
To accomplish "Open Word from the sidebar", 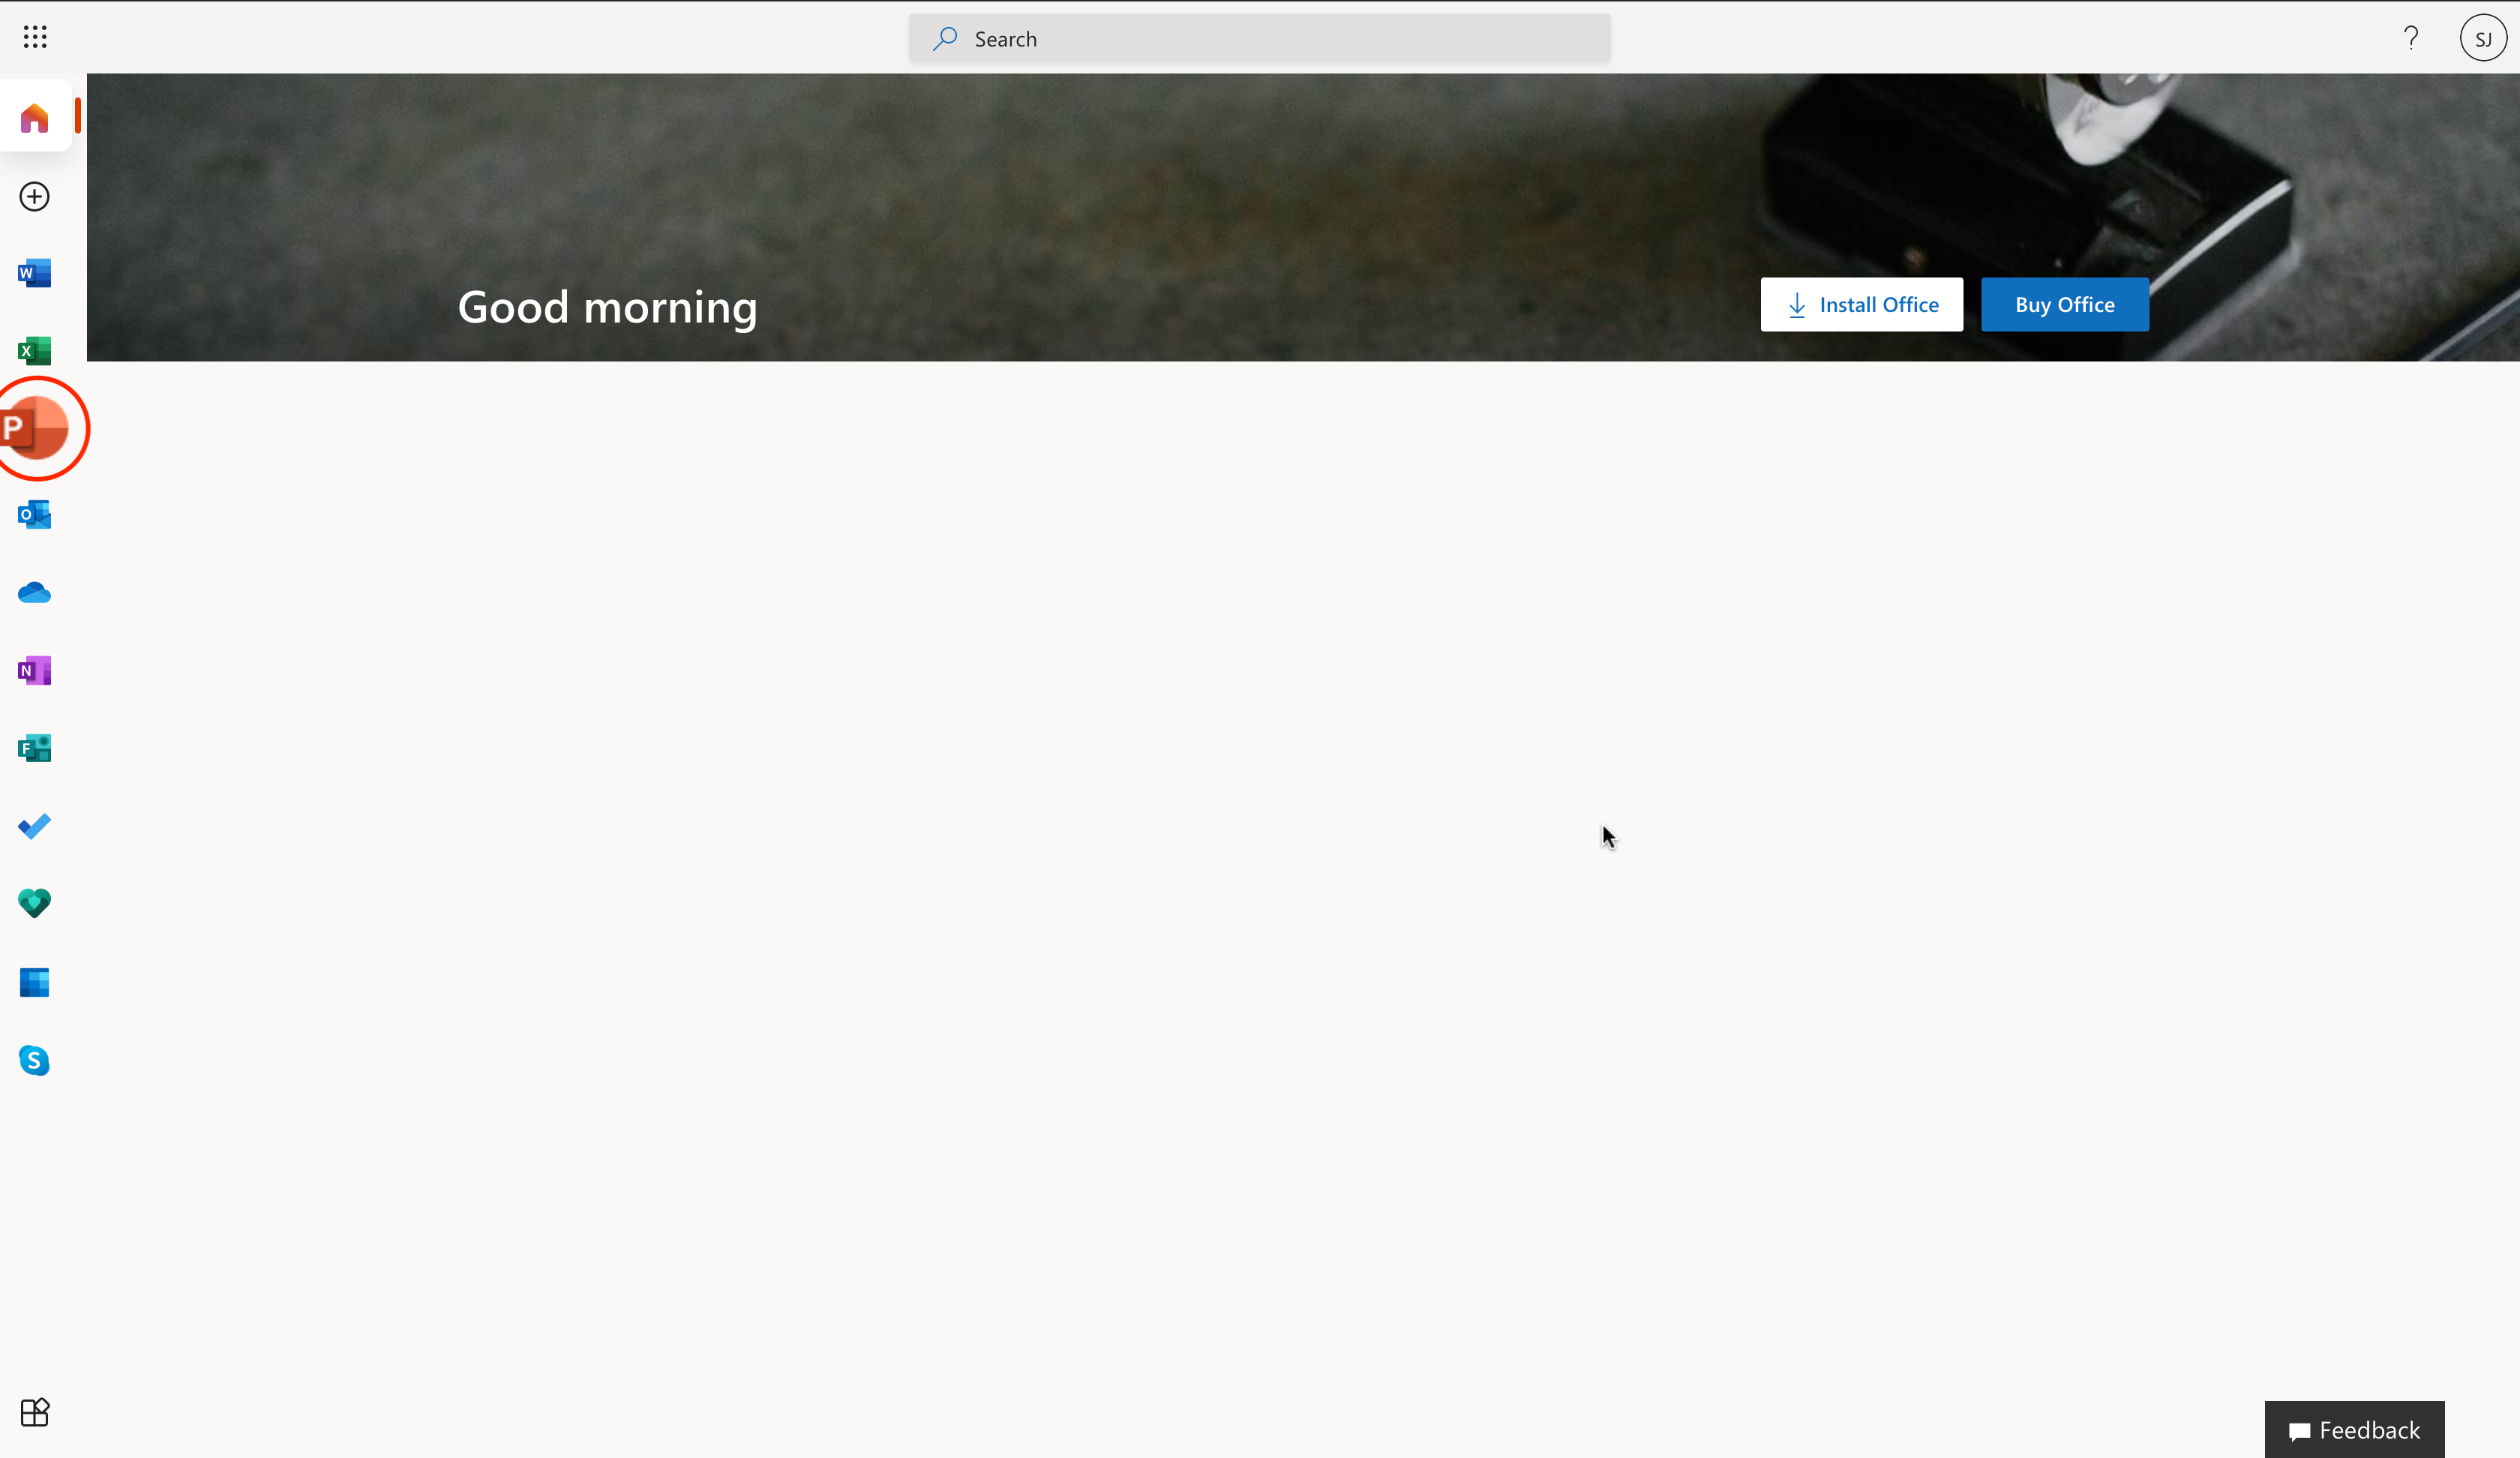I will (35, 273).
